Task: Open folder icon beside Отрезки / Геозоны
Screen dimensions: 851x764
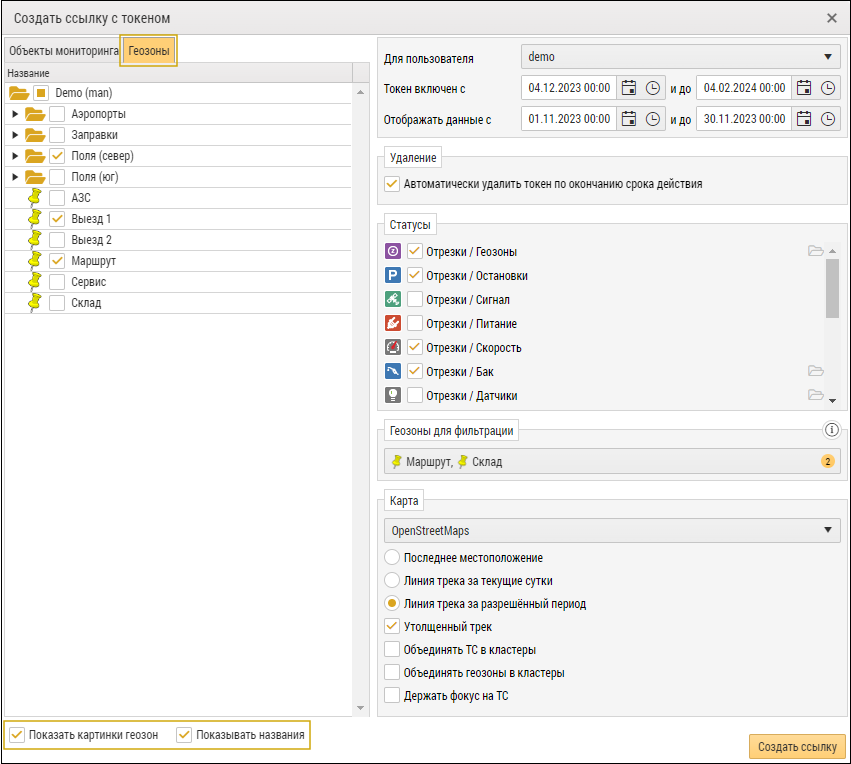Action: coord(815,251)
